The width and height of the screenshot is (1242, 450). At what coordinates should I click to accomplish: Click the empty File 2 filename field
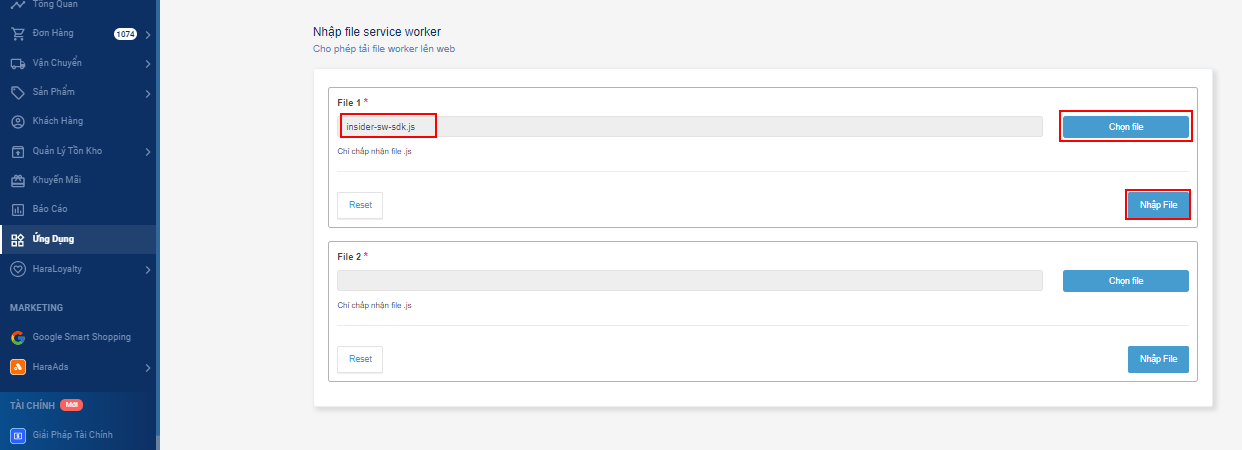(x=689, y=281)
